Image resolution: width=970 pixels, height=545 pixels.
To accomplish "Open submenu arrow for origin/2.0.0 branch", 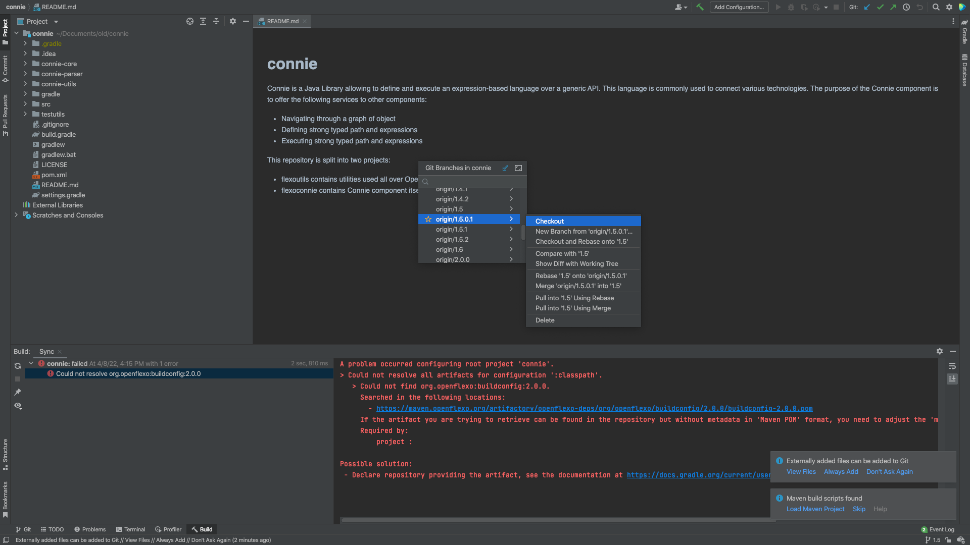I will coord(511,259).
